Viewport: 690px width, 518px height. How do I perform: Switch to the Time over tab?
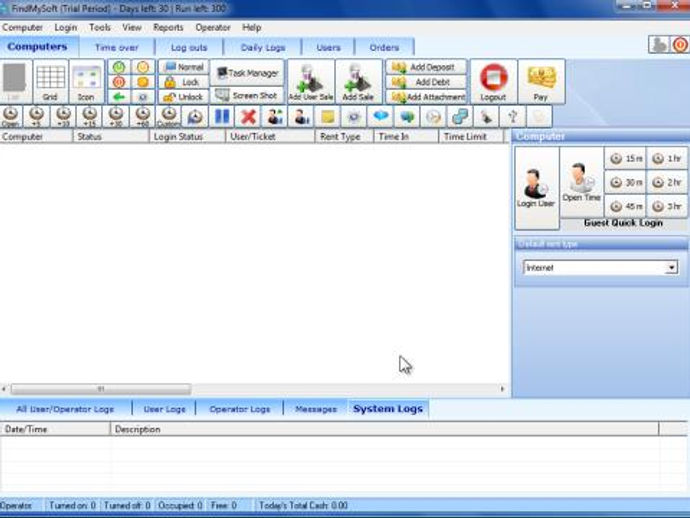117,48
